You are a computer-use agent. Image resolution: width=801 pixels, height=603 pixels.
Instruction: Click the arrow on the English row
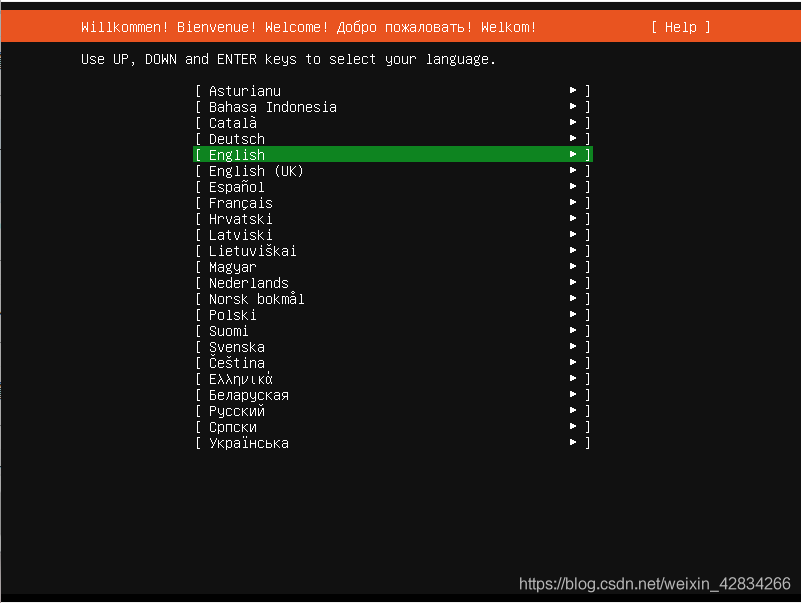[573, 154]
